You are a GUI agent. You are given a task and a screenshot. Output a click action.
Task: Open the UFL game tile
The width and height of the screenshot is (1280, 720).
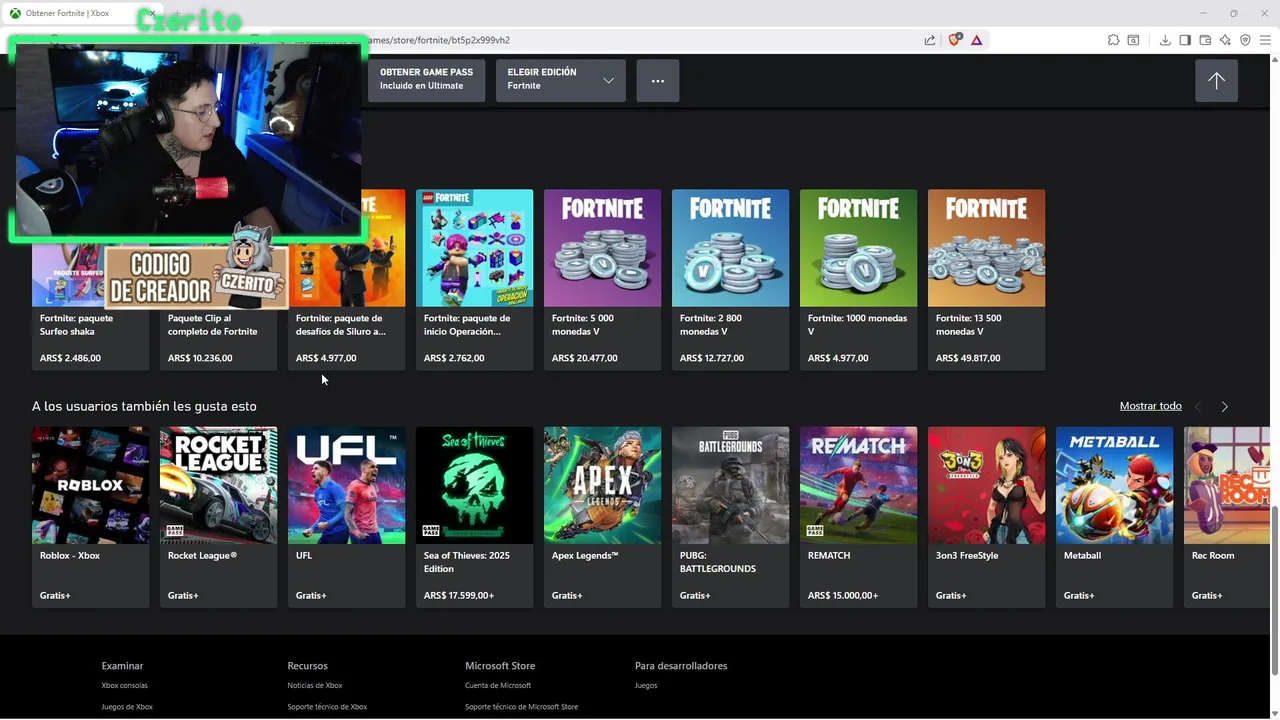pyautogui.click(x=346, y=517)
